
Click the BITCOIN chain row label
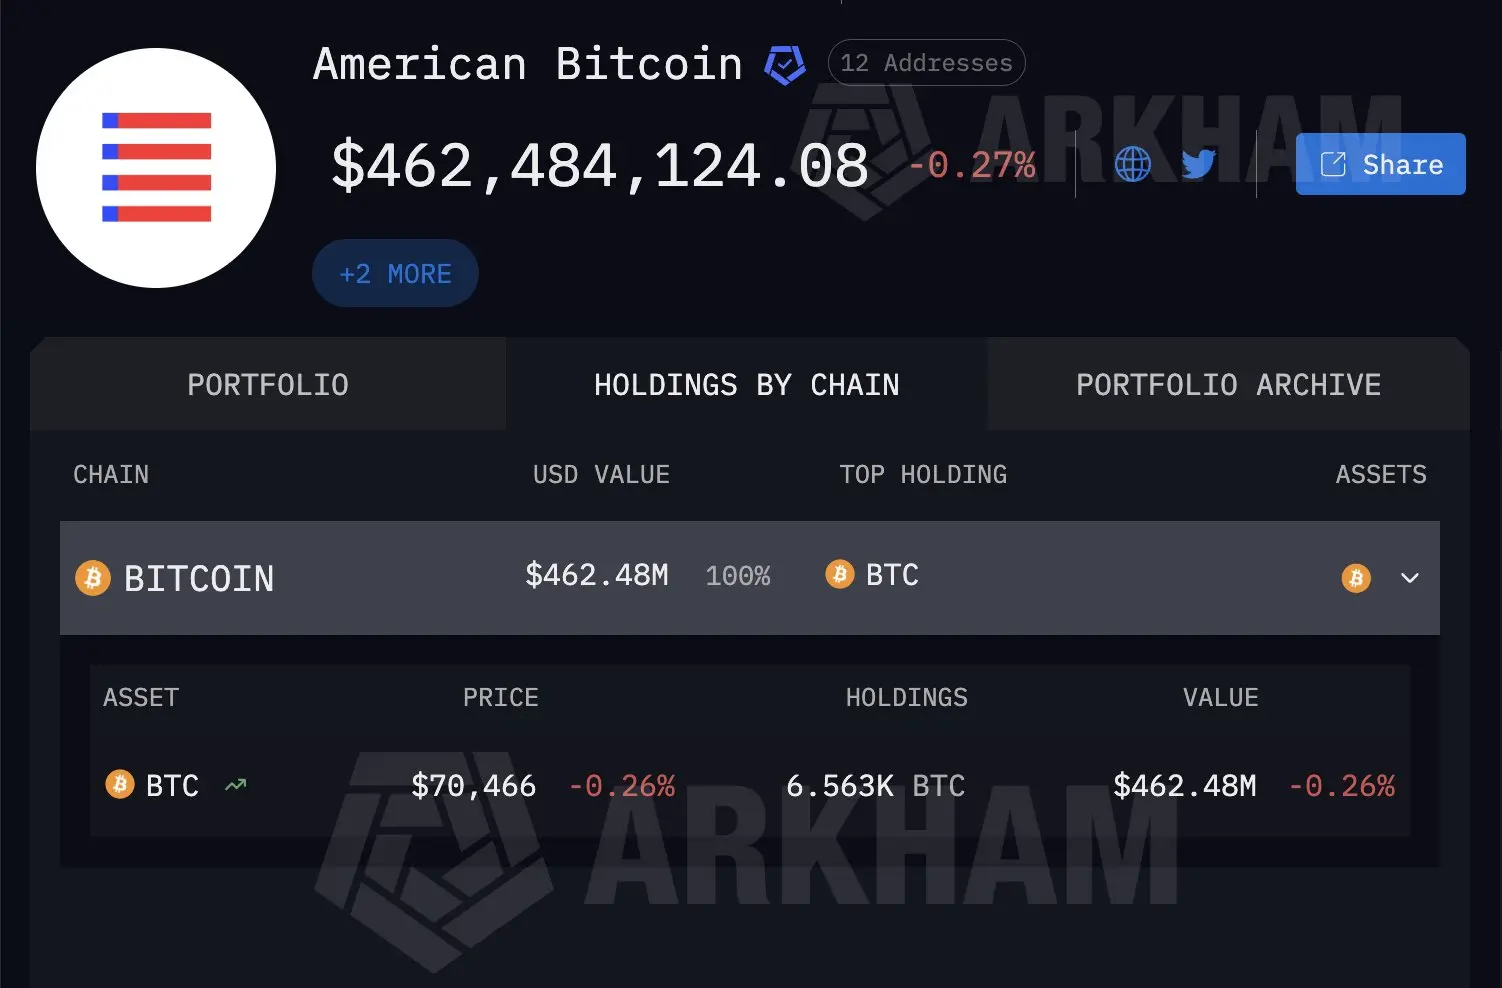point(199,577)
